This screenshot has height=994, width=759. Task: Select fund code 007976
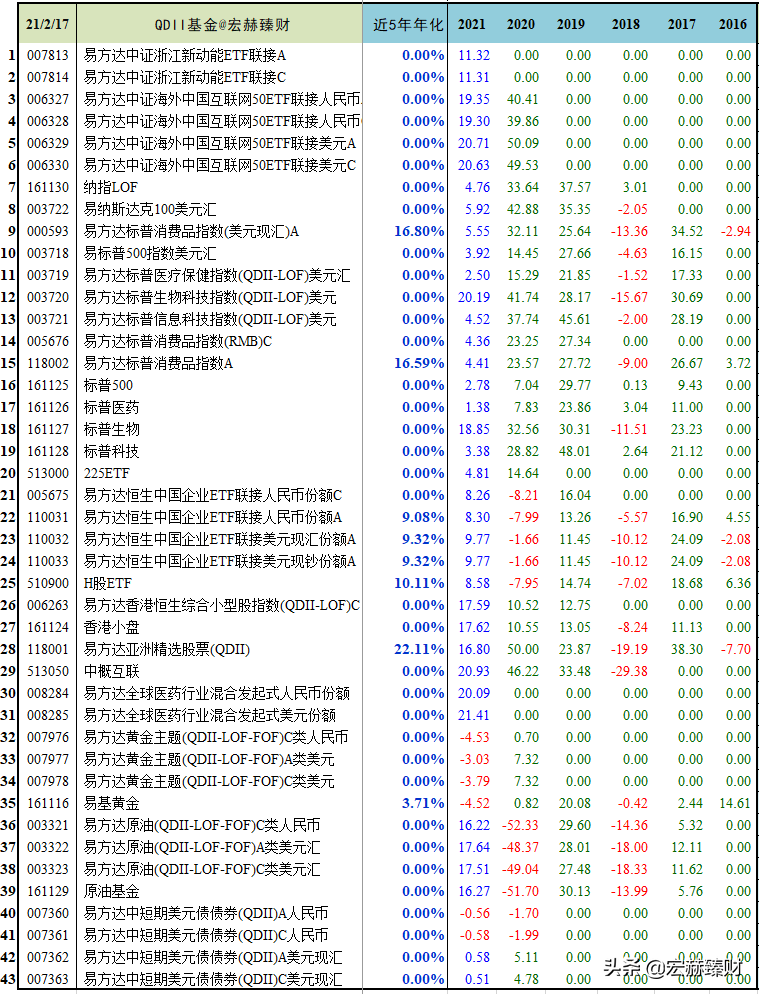48,737
